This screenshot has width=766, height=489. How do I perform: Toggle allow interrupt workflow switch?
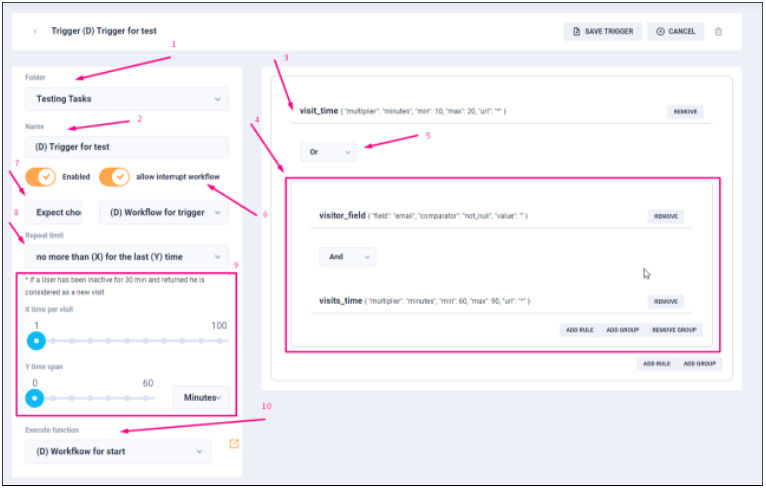114,177
